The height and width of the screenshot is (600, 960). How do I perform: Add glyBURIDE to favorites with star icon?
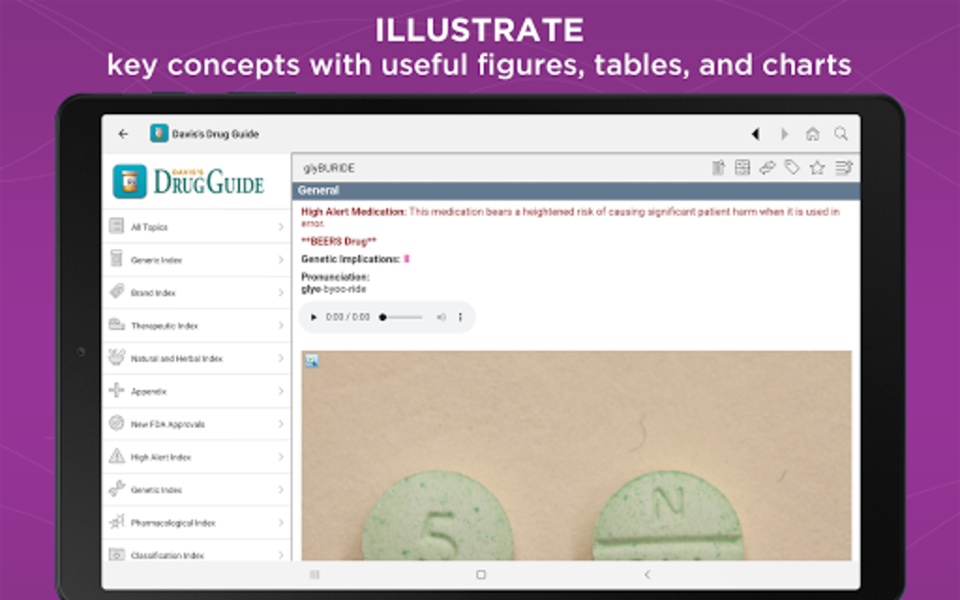(817, 168)
